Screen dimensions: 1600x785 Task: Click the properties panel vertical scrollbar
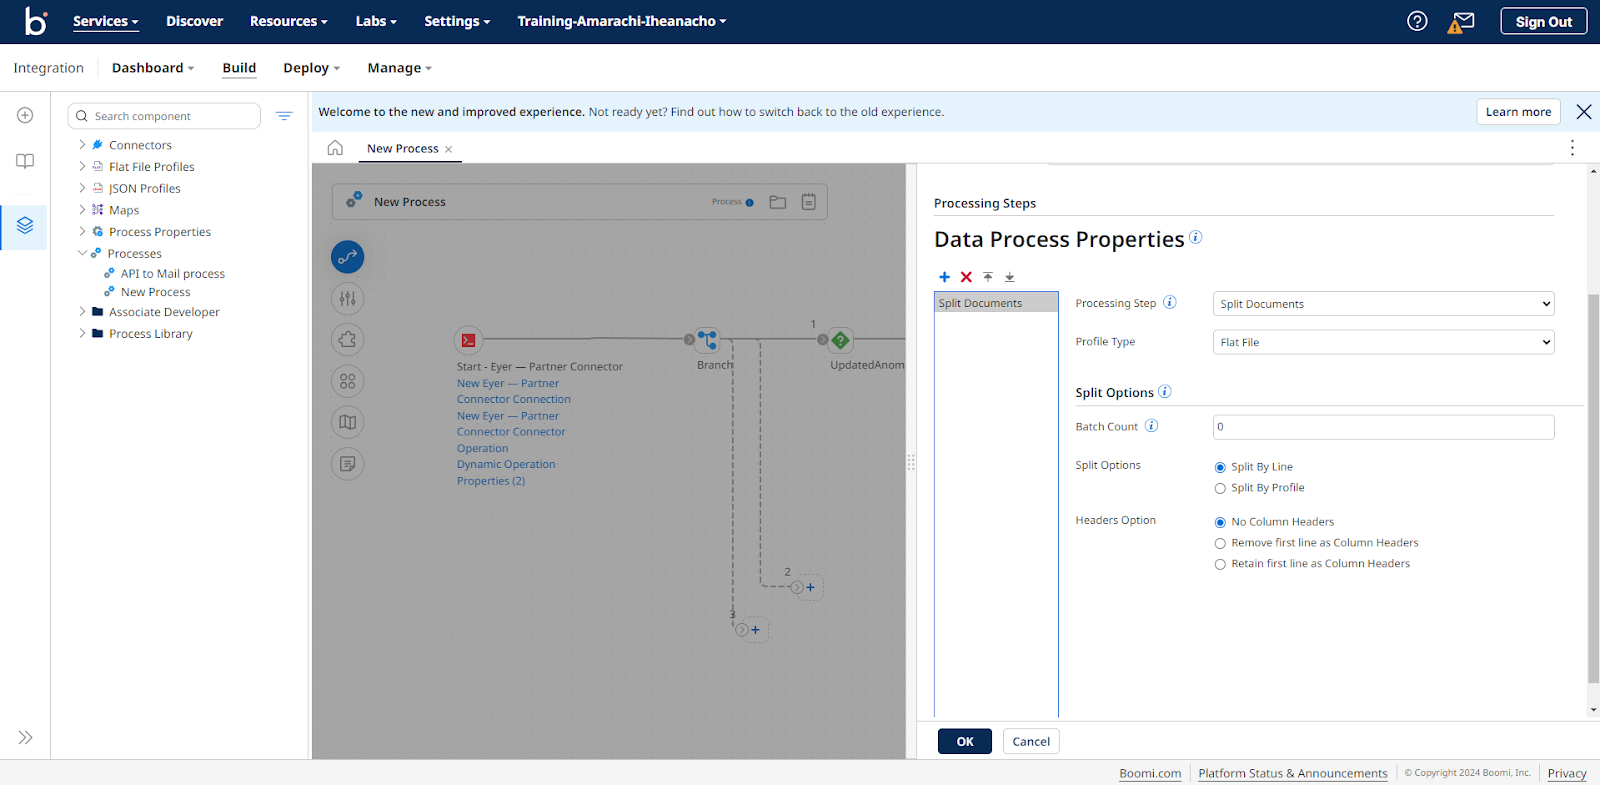tap(1593, 490)
